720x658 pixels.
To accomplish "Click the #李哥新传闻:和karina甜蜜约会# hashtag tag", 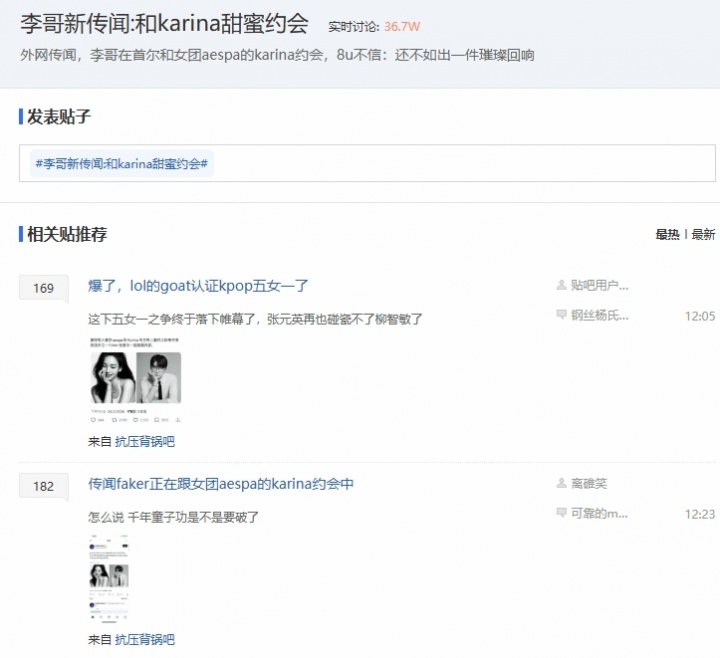I will [121, 163].
